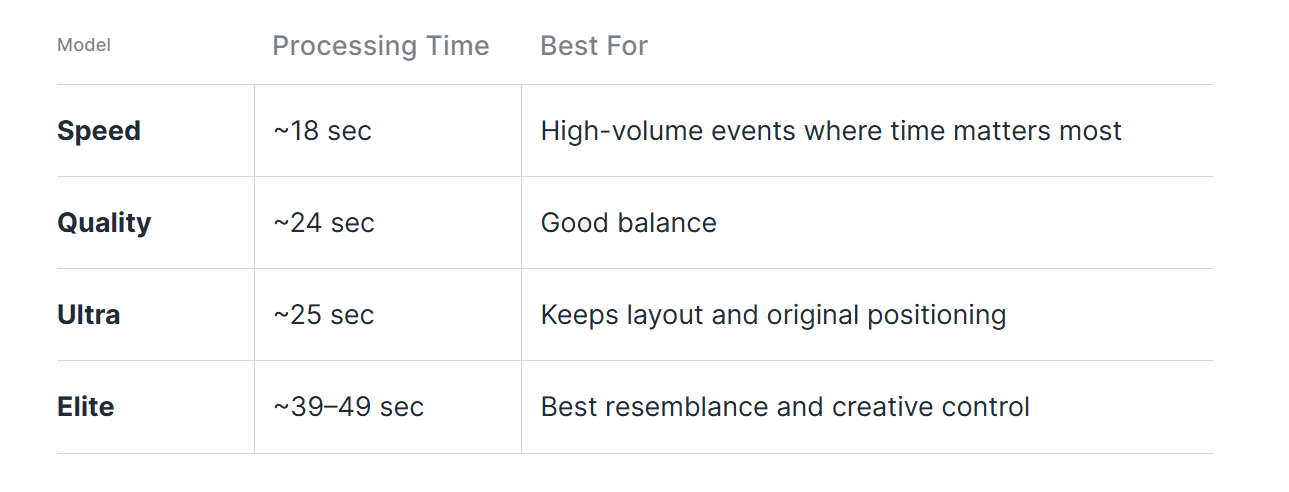Select the Elite model name
This screenshot has height=492, width=1289.
pyautogui.click(x=86, y=407)
